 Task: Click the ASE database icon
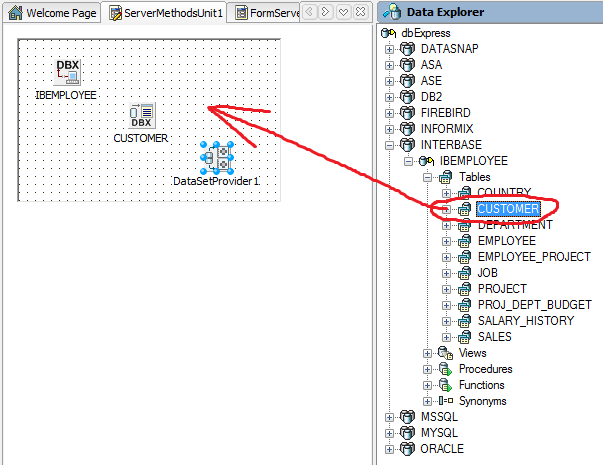coord(407,81)
